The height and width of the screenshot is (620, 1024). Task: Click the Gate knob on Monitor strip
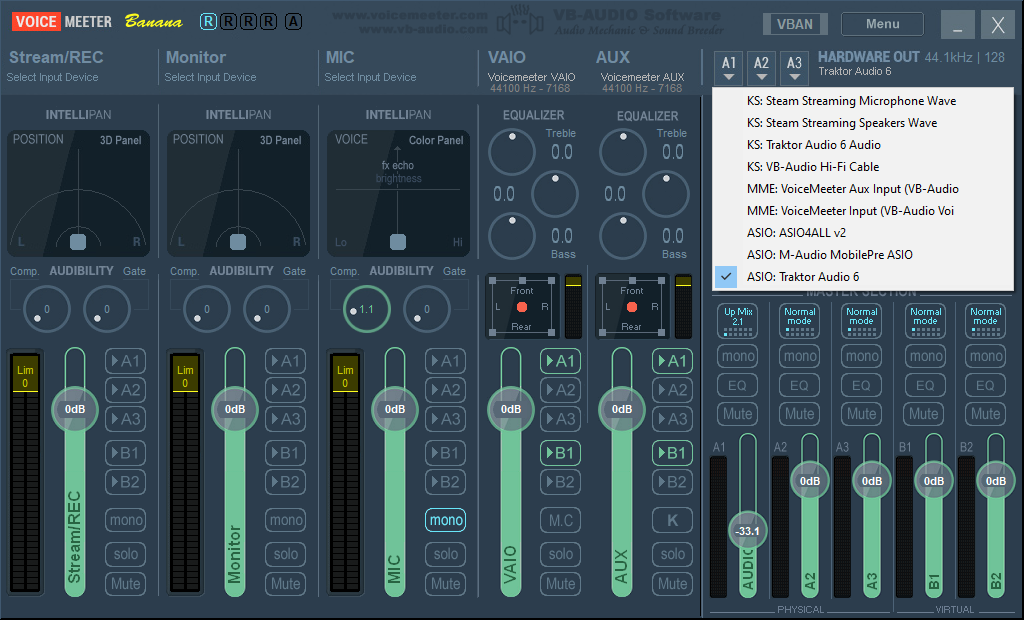[x=266, y=309]
